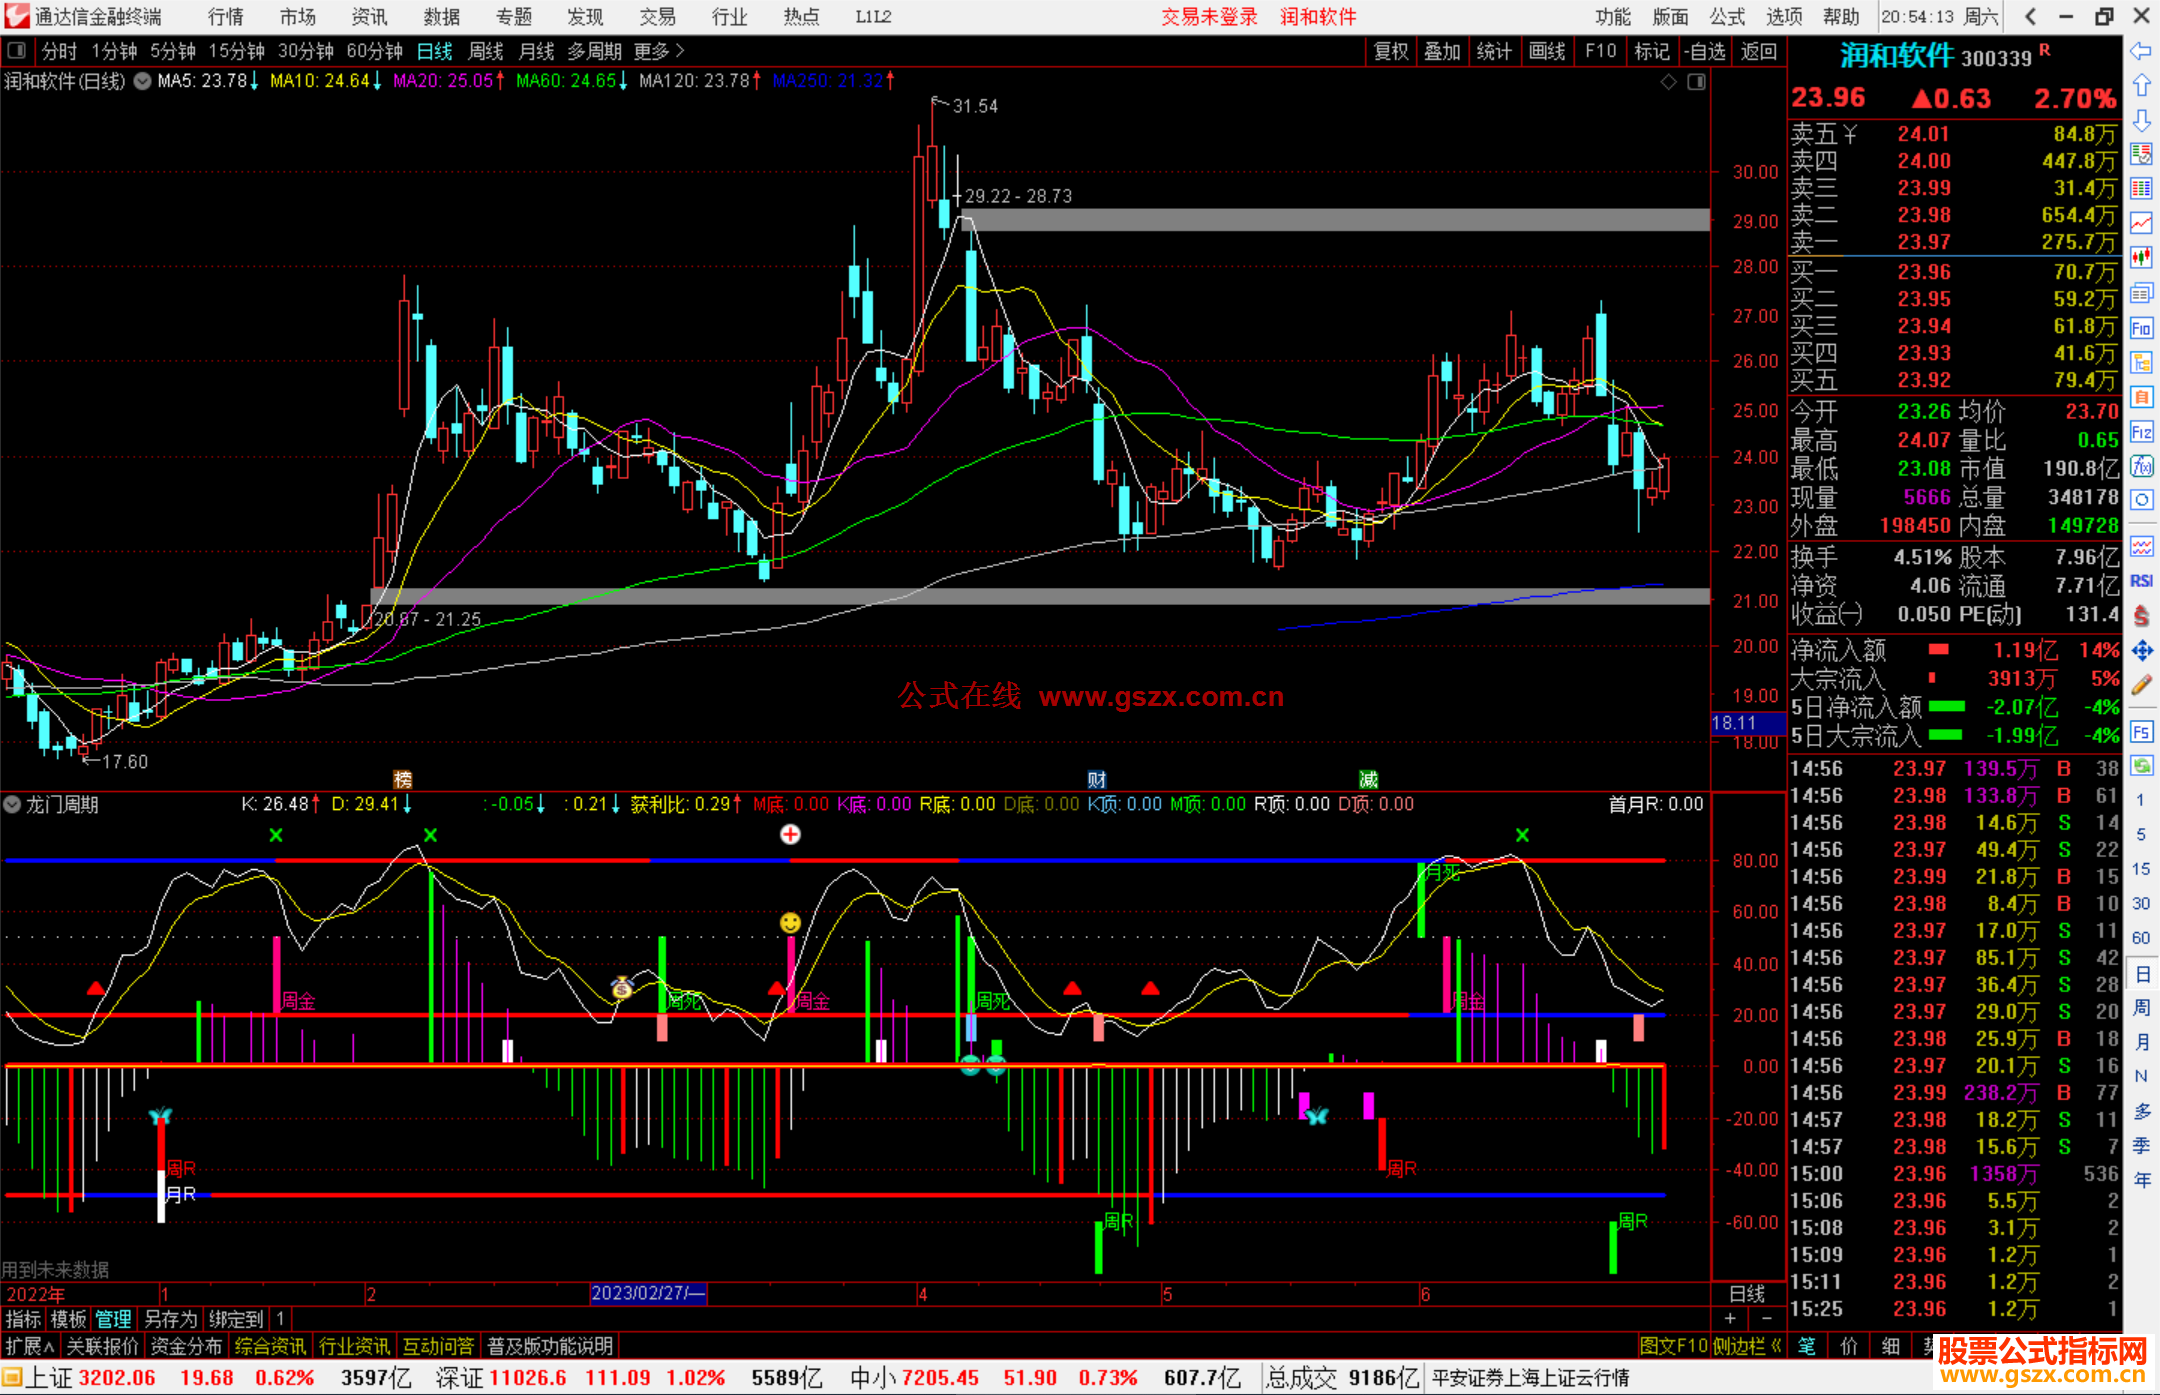The width and height of the screenshot is (2160, 1395).
Task: Select the 年 yearly period in right sidebar
Action: pos(2141,1180)
